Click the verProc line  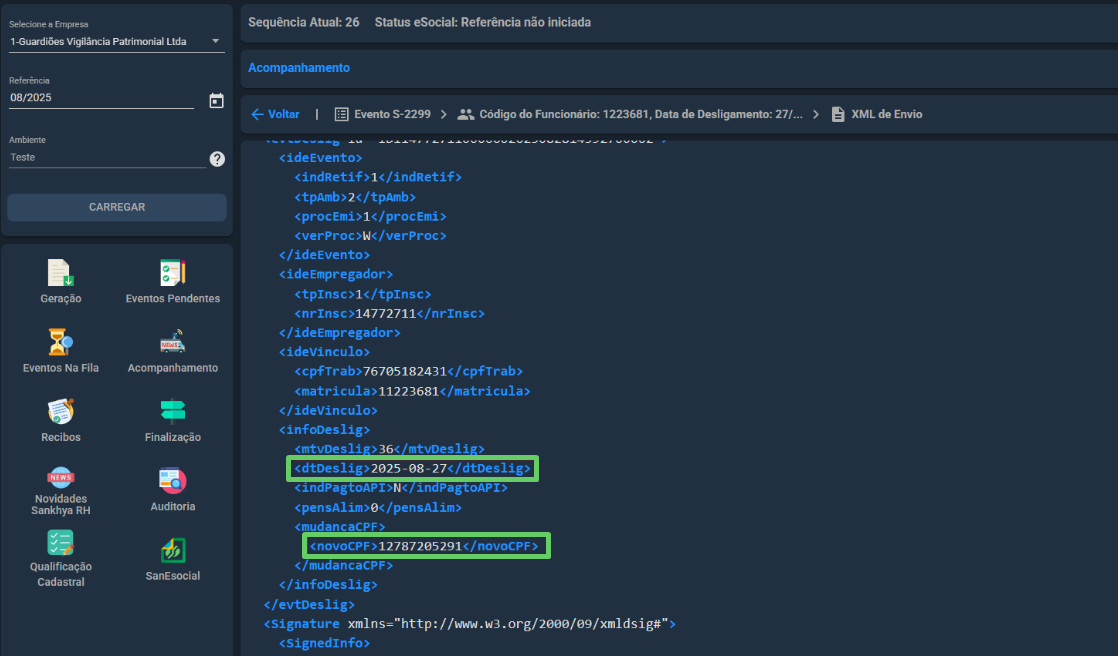click(370, 235)
